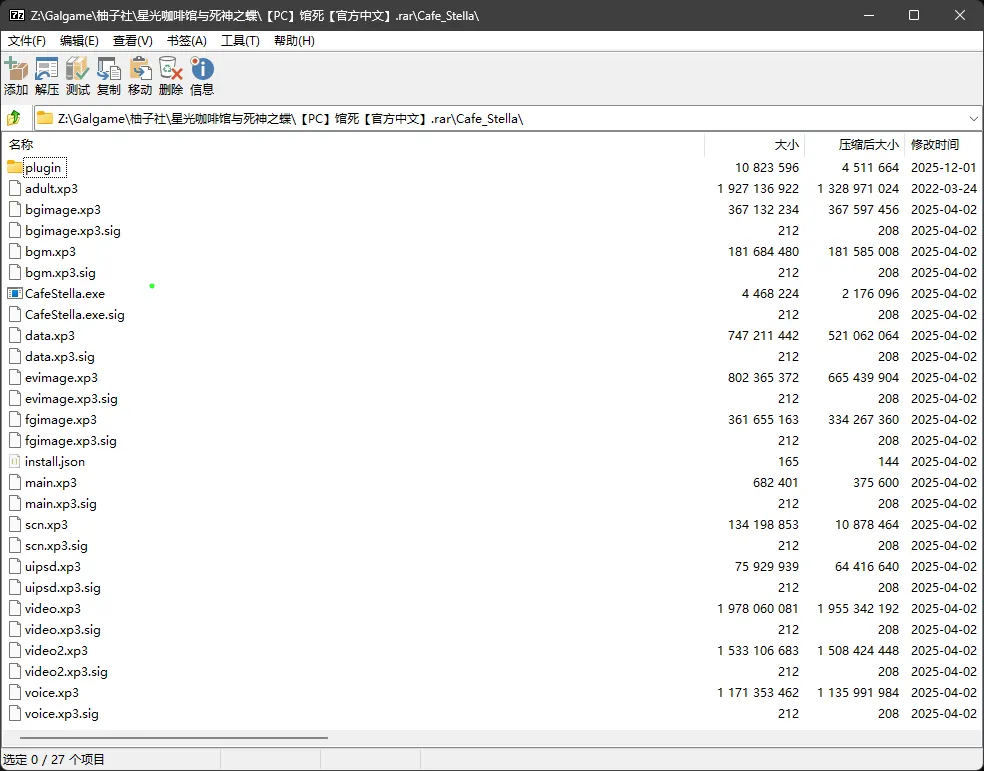Expand the address bar path dropdown

(973, 119)
